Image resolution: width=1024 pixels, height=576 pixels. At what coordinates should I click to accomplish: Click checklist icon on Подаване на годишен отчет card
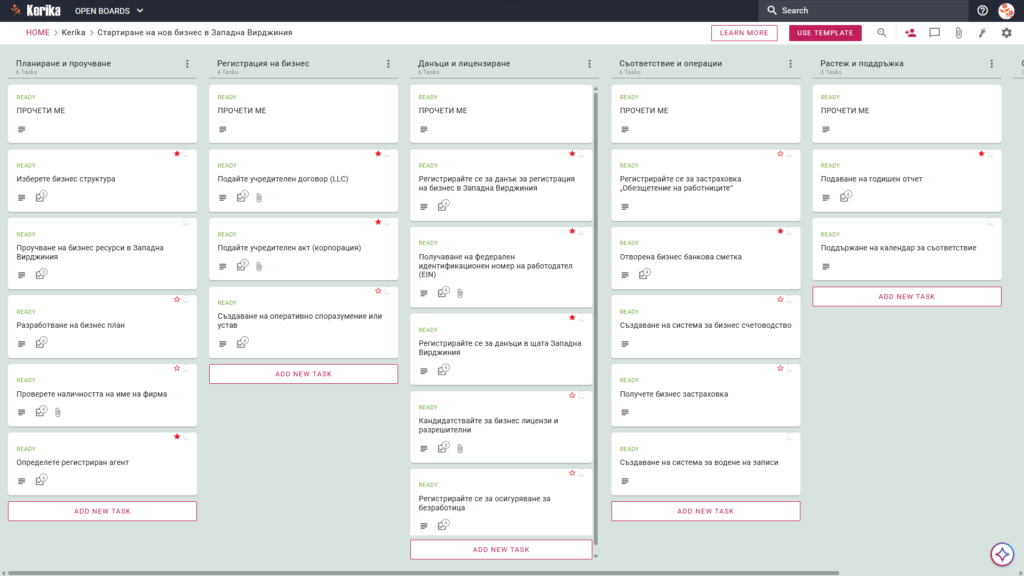[x=846, y=197]
